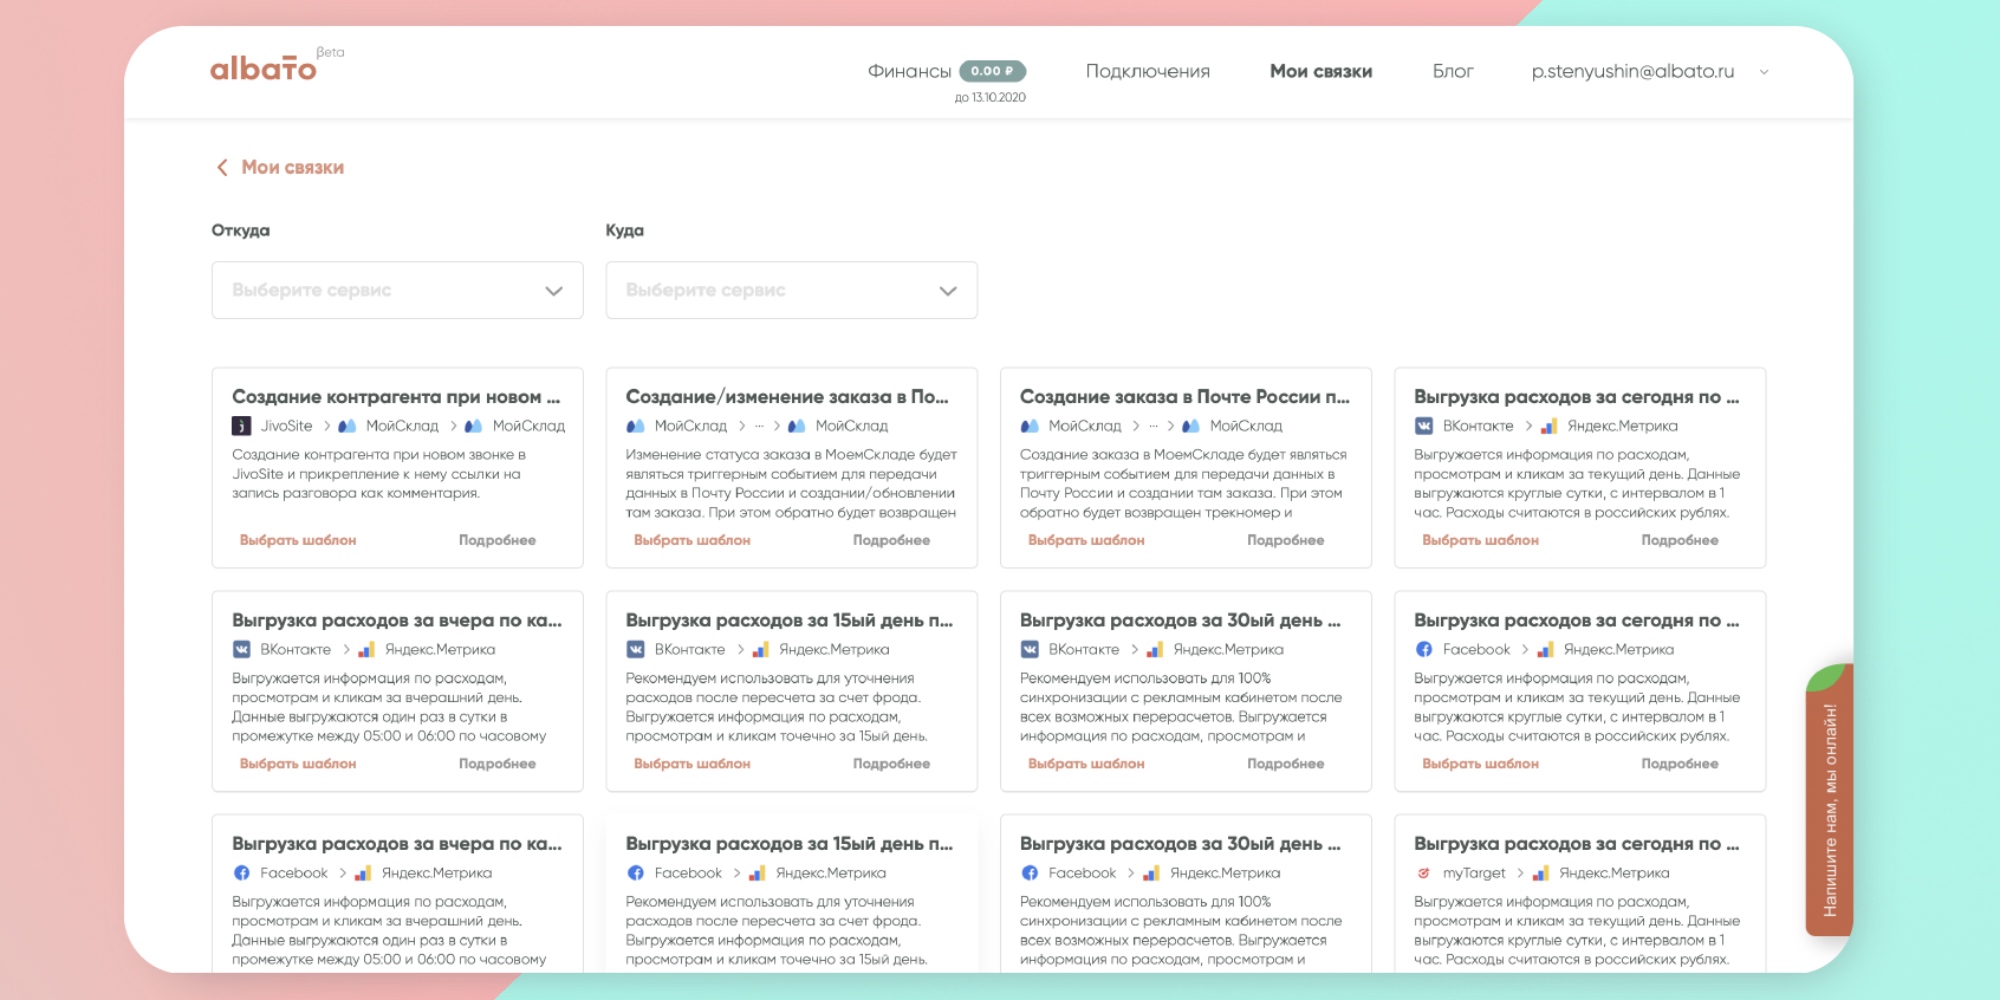Open Подробнее for ВКонтакте 15ый день card
2000x1000 pixels.
[x=891, y=764]
